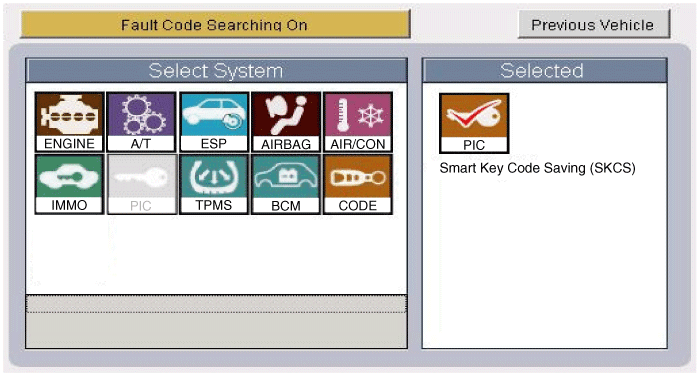Click the selected PIC icon with checkmark

tap(474, 123)
